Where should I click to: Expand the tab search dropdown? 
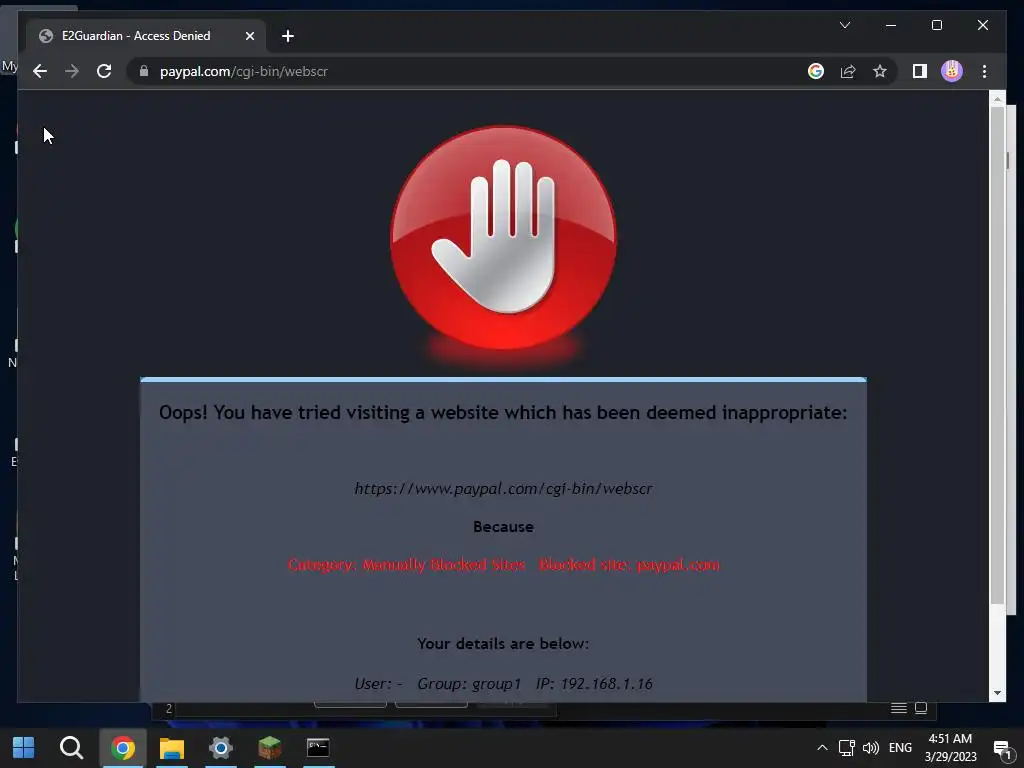click(x=844, y=25)
